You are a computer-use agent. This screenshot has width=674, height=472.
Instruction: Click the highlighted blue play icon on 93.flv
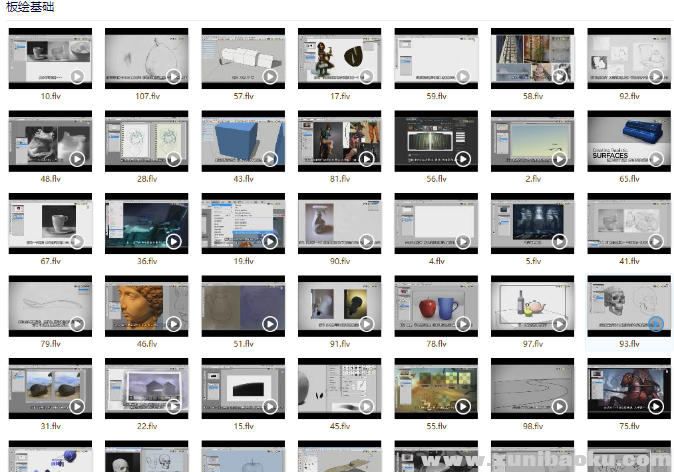tap(656, 325)
